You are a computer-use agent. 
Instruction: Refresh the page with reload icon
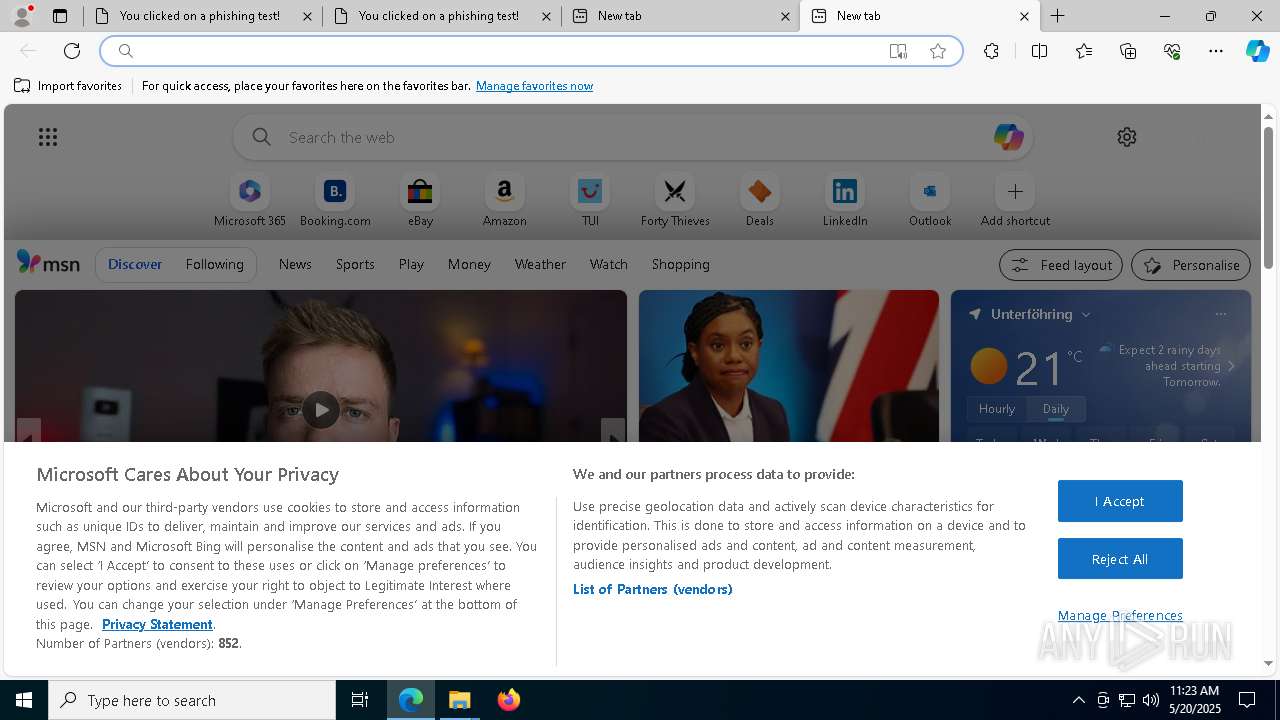coord(72,51)
